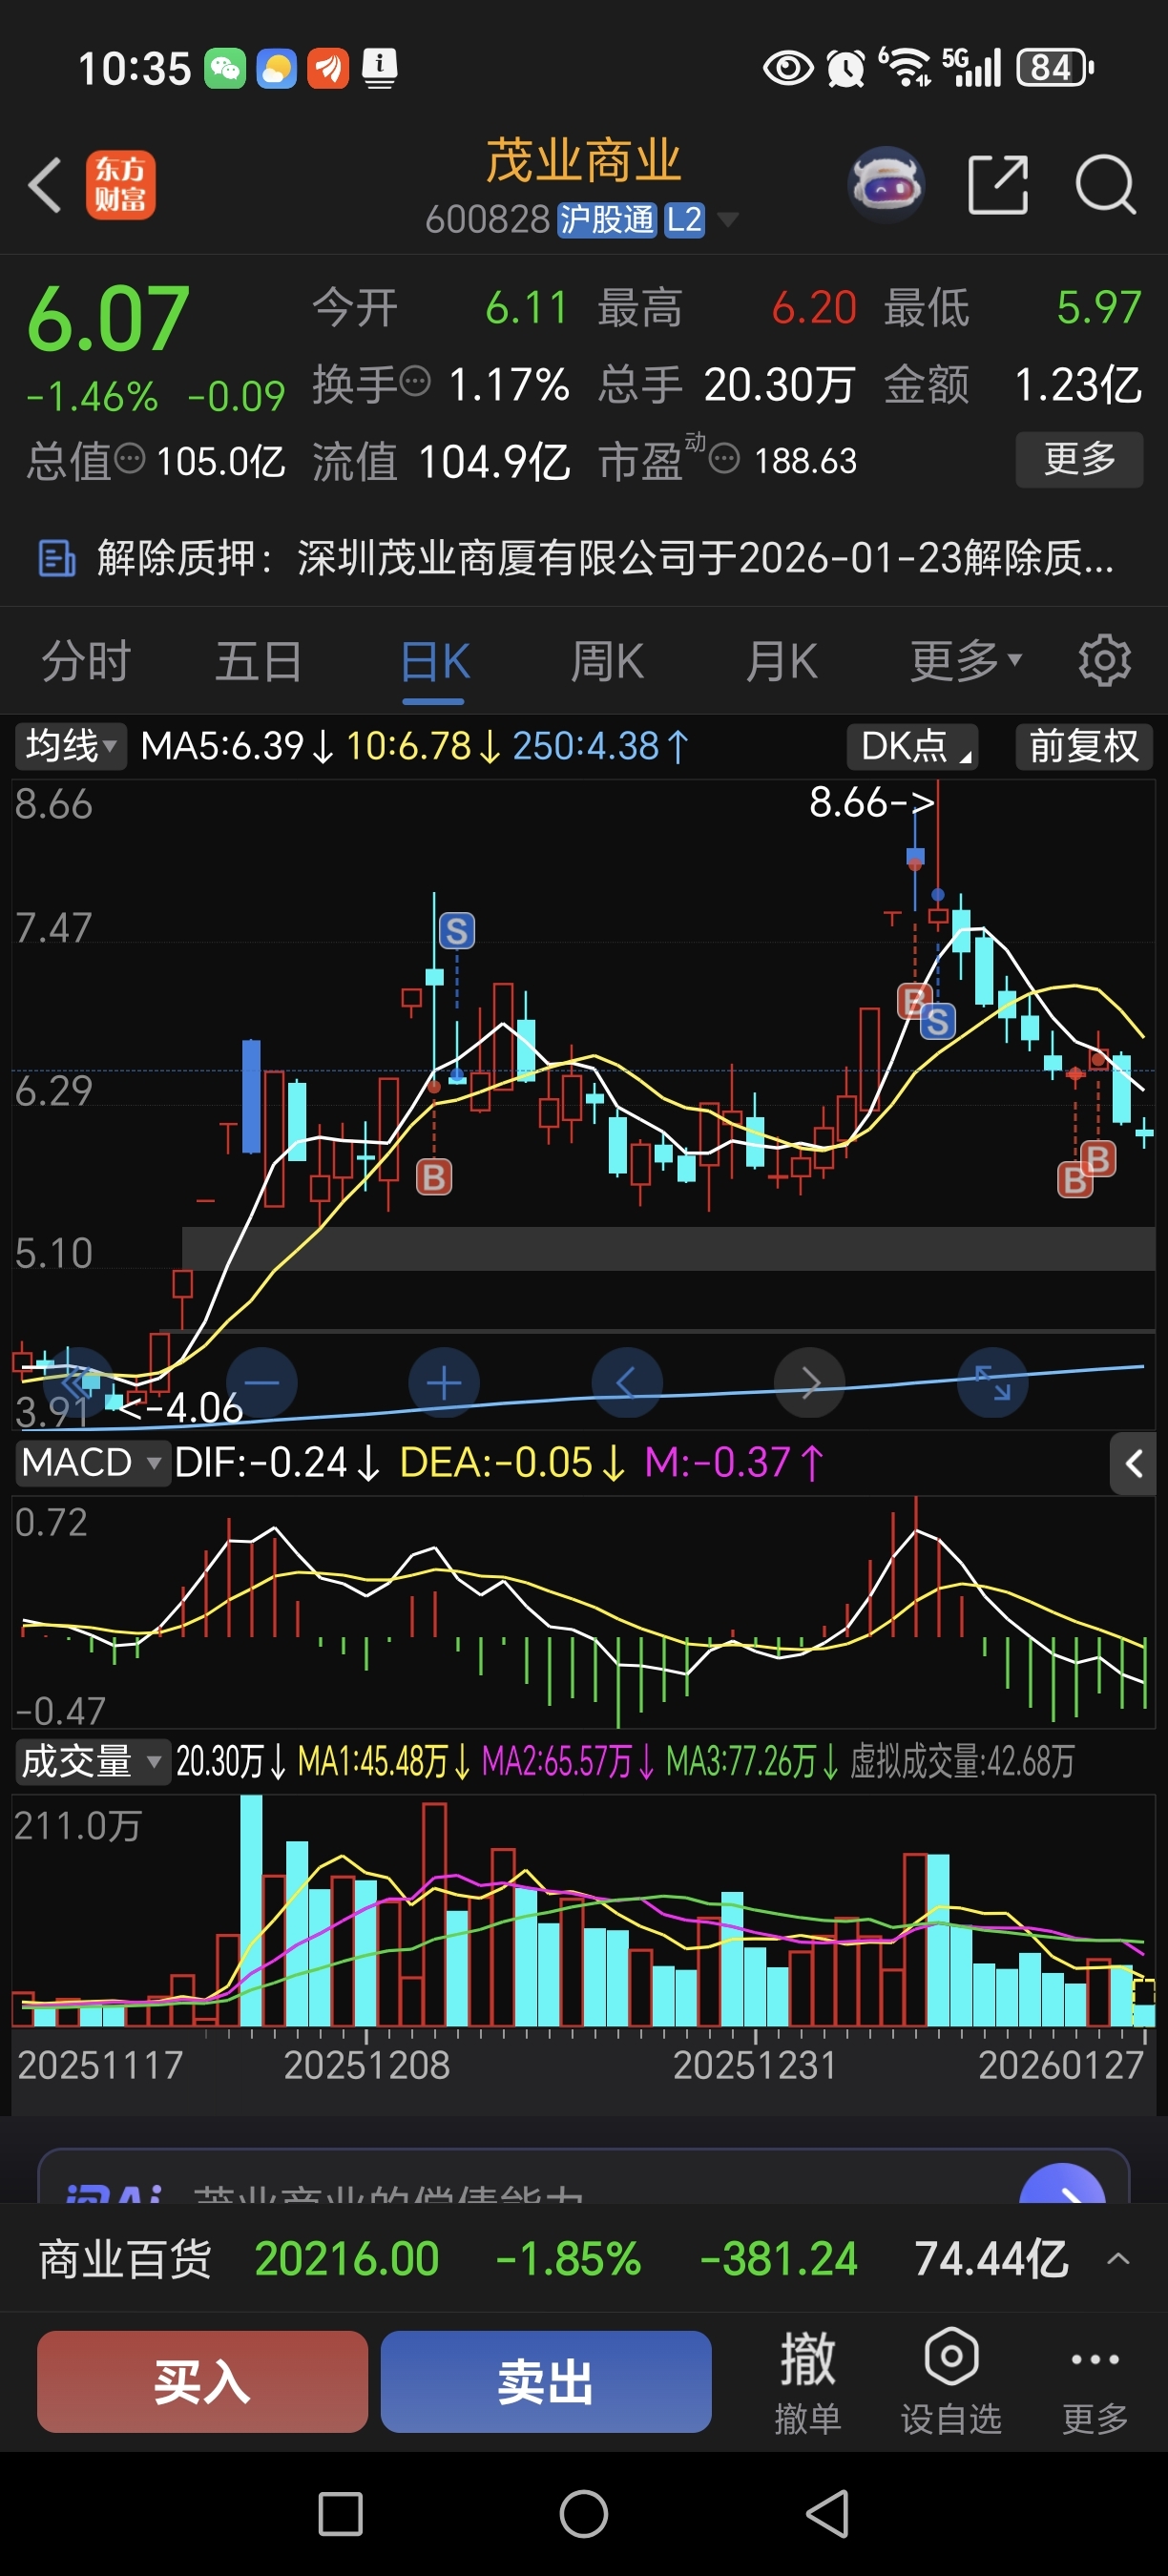1168x2576 pixels.
Task: Switch to 月K tab
Action: pos(782,661)
